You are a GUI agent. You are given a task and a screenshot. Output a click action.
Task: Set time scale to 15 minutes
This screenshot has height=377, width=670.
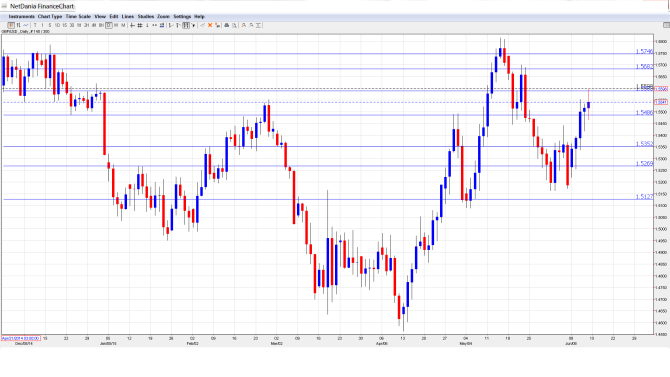65,25
